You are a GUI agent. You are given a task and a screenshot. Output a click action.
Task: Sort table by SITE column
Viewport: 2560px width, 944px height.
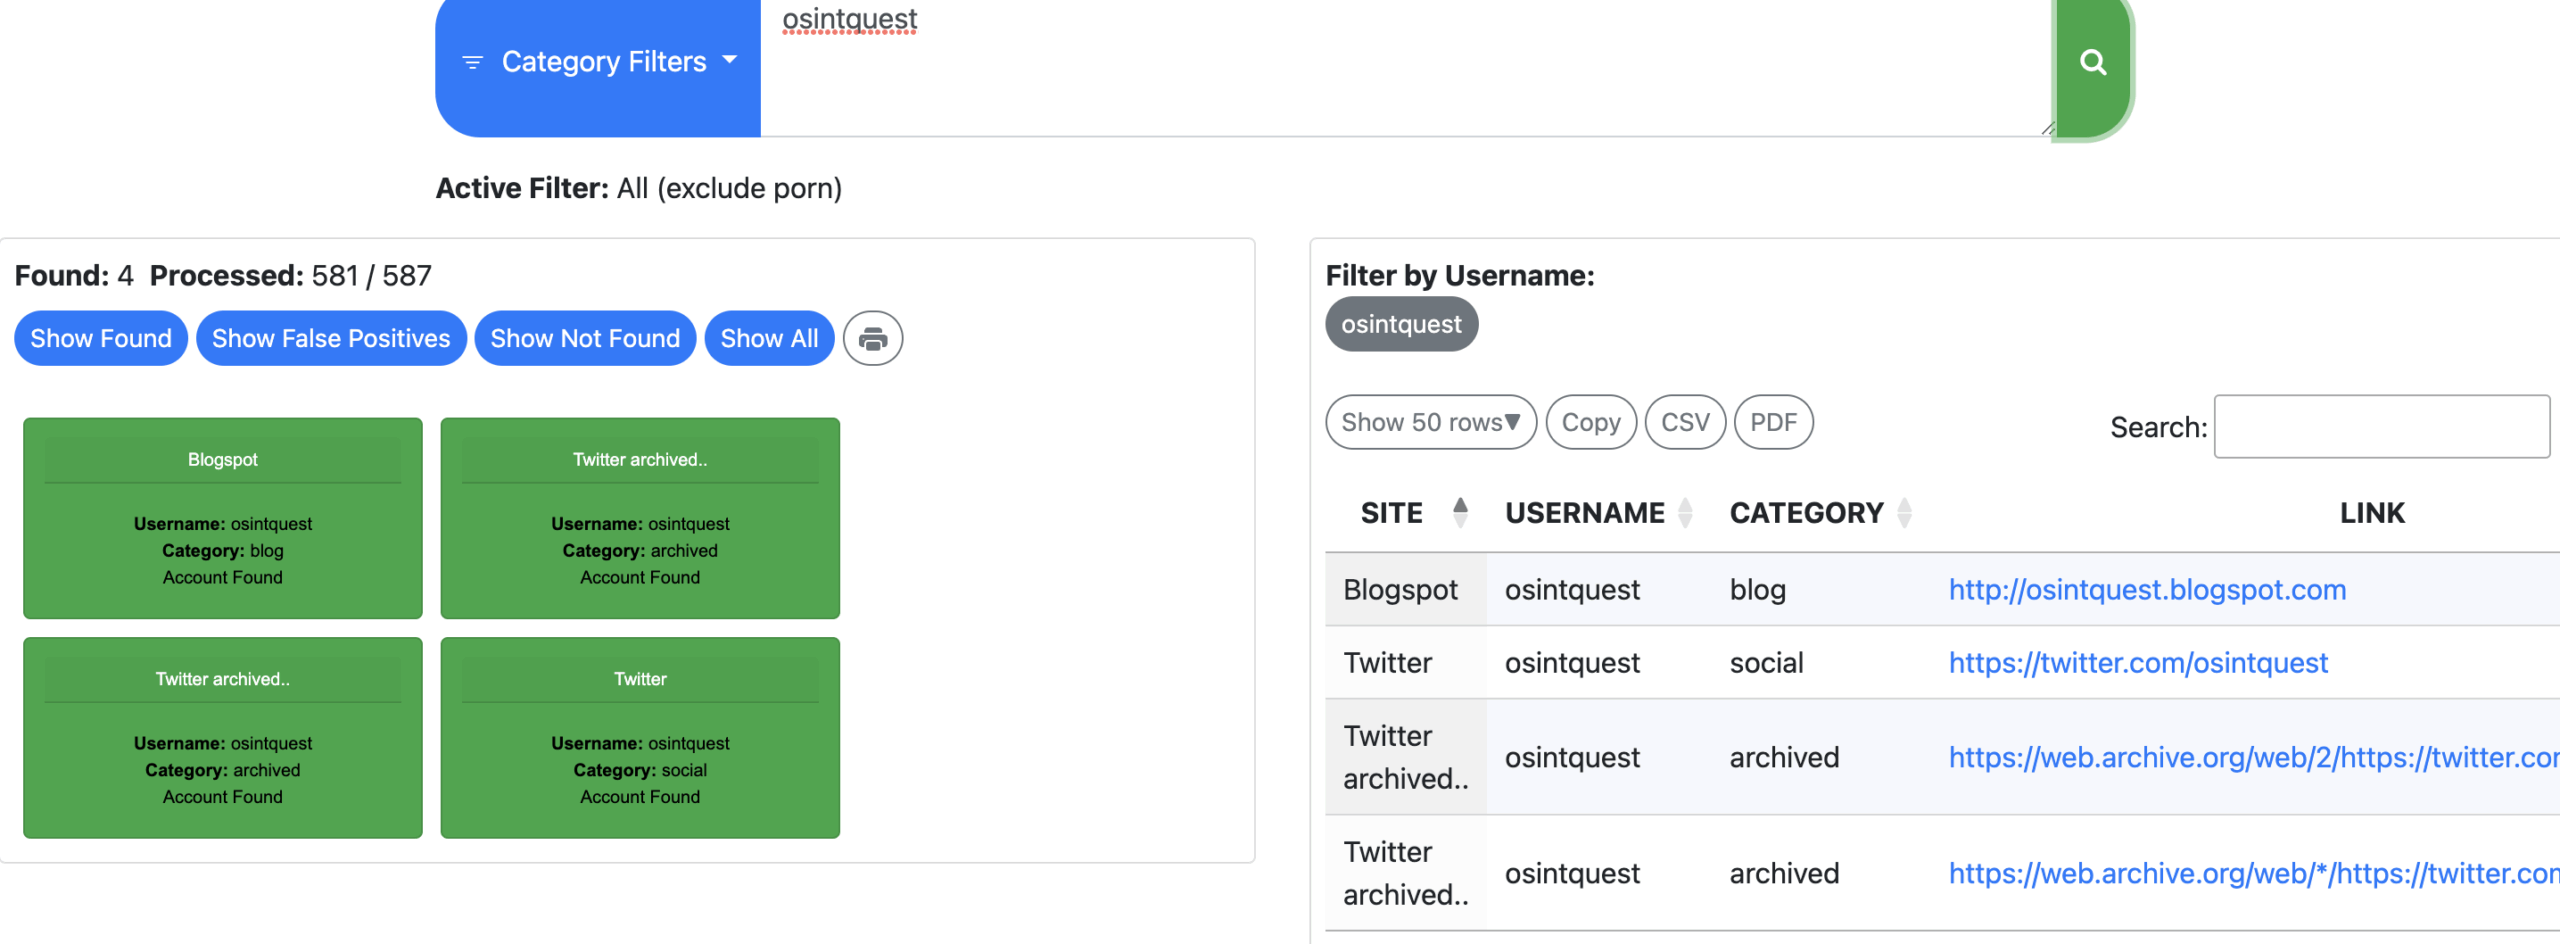[1406, 513]
